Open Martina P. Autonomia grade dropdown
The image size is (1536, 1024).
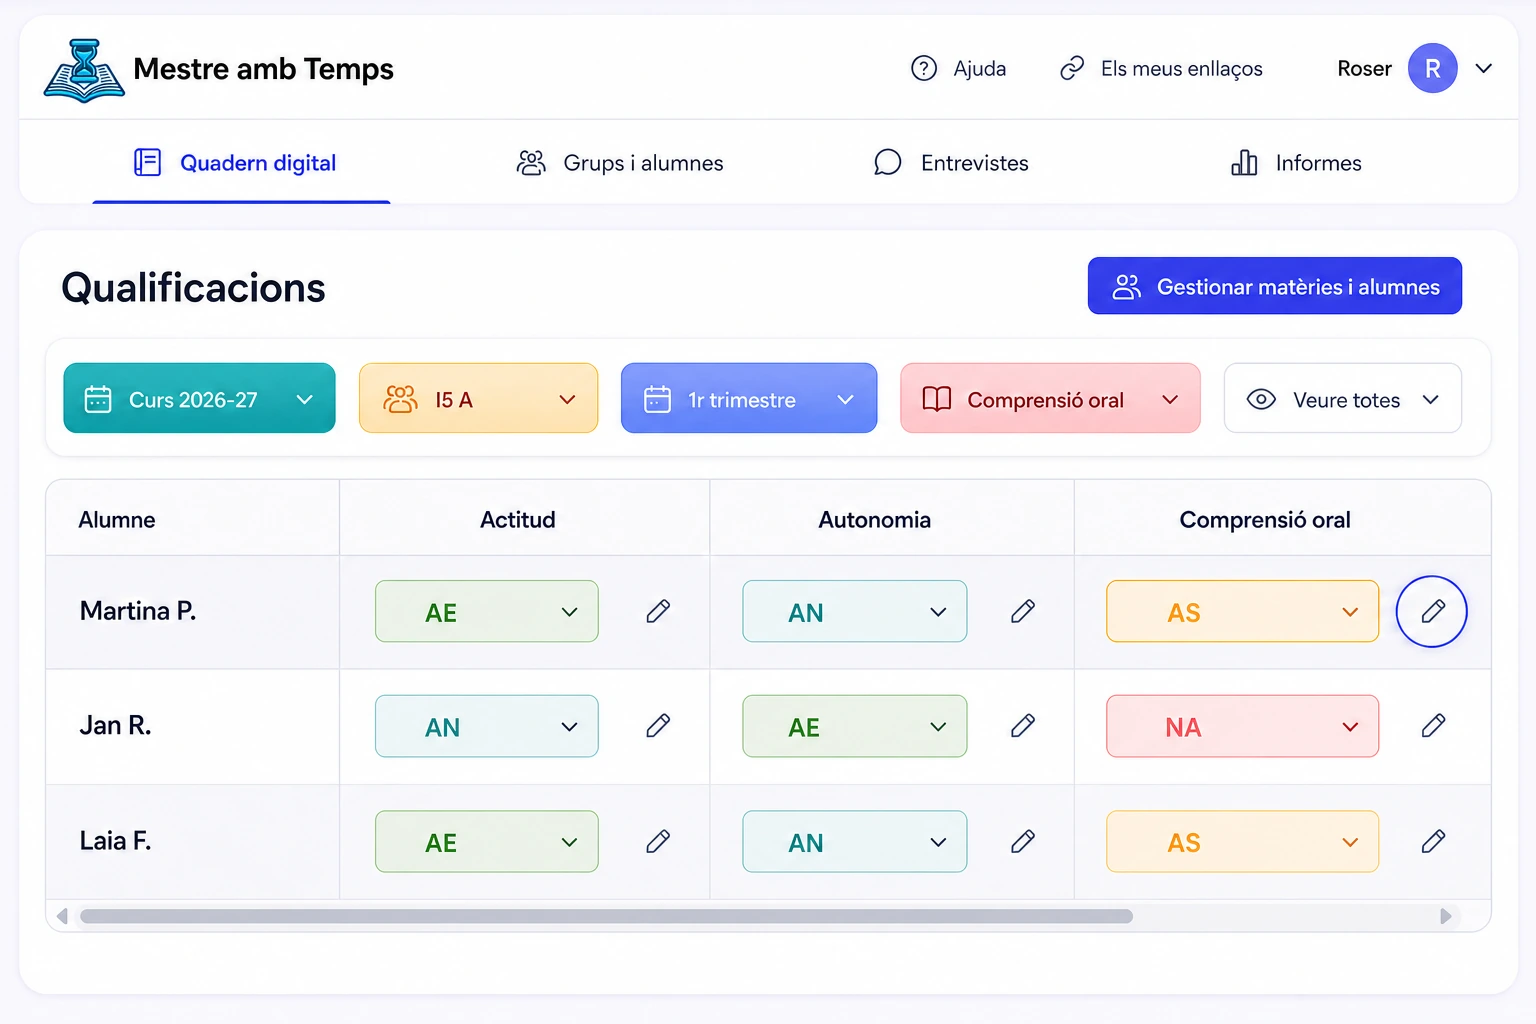(855, 611)
